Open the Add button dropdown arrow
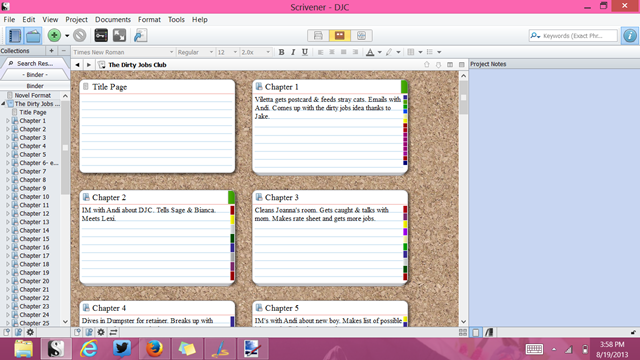This screenshot has height=360, width=640. coord(67,36)
